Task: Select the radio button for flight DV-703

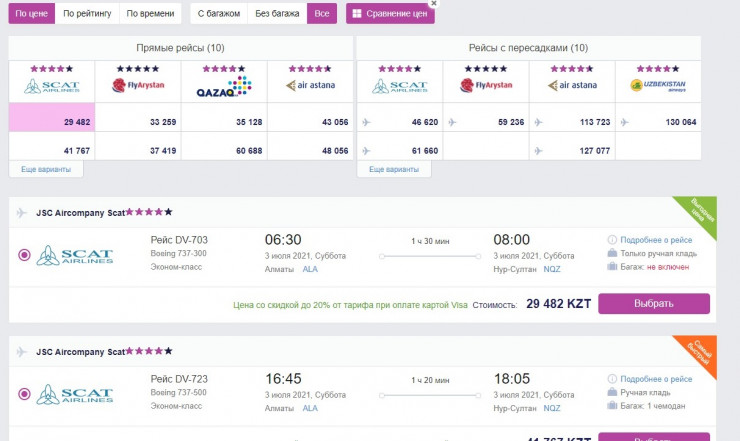Action: click(x=24, y=255)
